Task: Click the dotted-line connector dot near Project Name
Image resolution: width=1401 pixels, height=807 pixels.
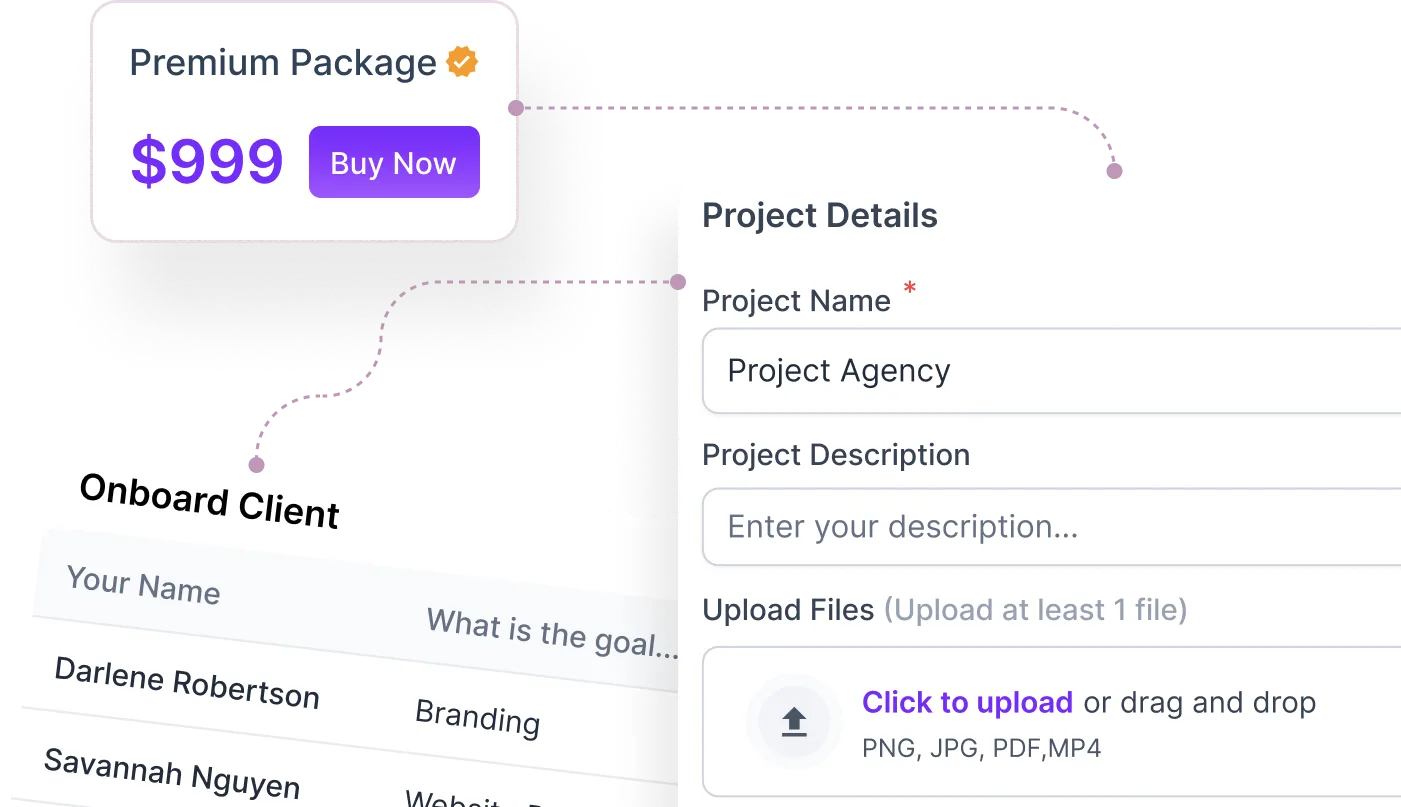Action: (x=679, y=282)
